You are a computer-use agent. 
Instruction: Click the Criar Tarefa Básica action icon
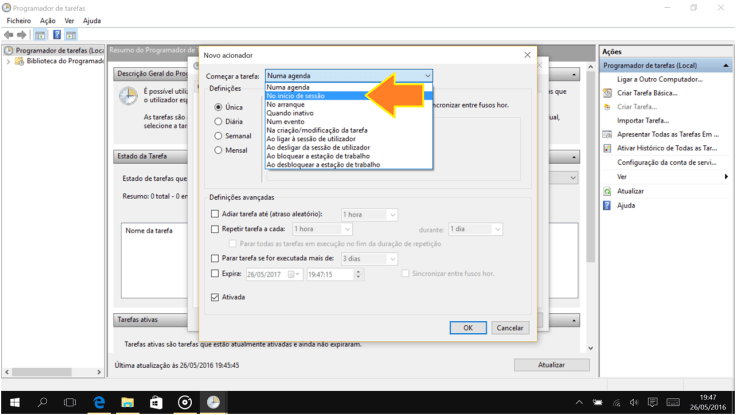607,93
